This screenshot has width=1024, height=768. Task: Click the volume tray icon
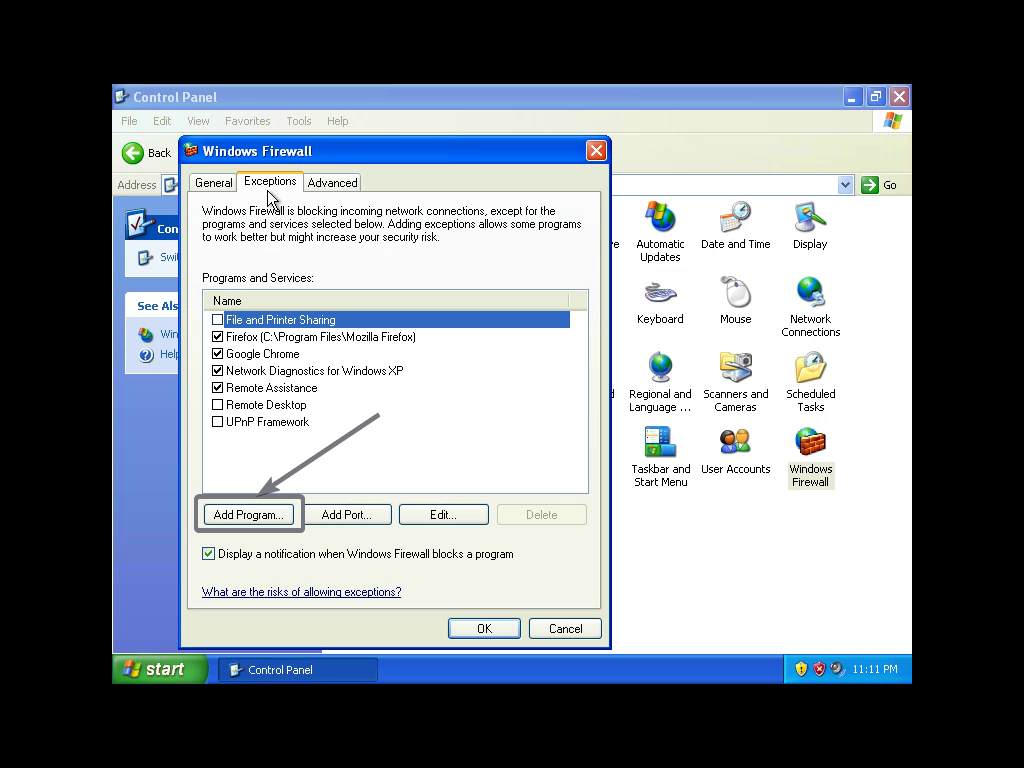point(837,669)
